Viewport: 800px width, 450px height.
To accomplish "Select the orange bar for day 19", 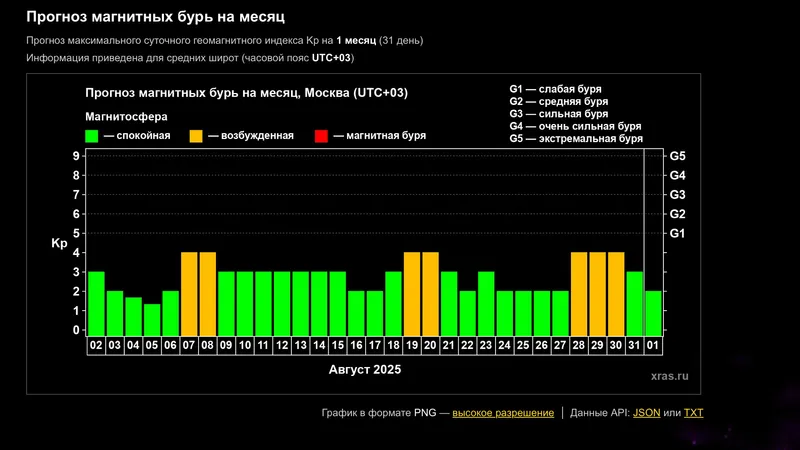I will coord(412,293).
